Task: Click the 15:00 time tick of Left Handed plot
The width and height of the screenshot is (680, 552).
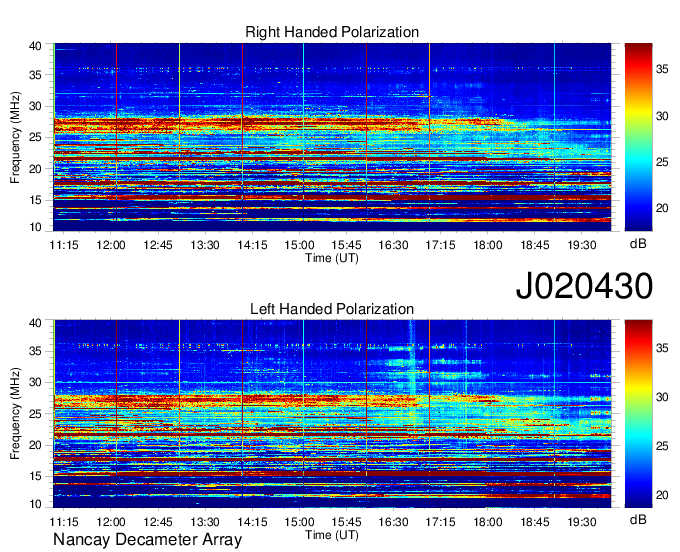Action: (x=299, y=522)
